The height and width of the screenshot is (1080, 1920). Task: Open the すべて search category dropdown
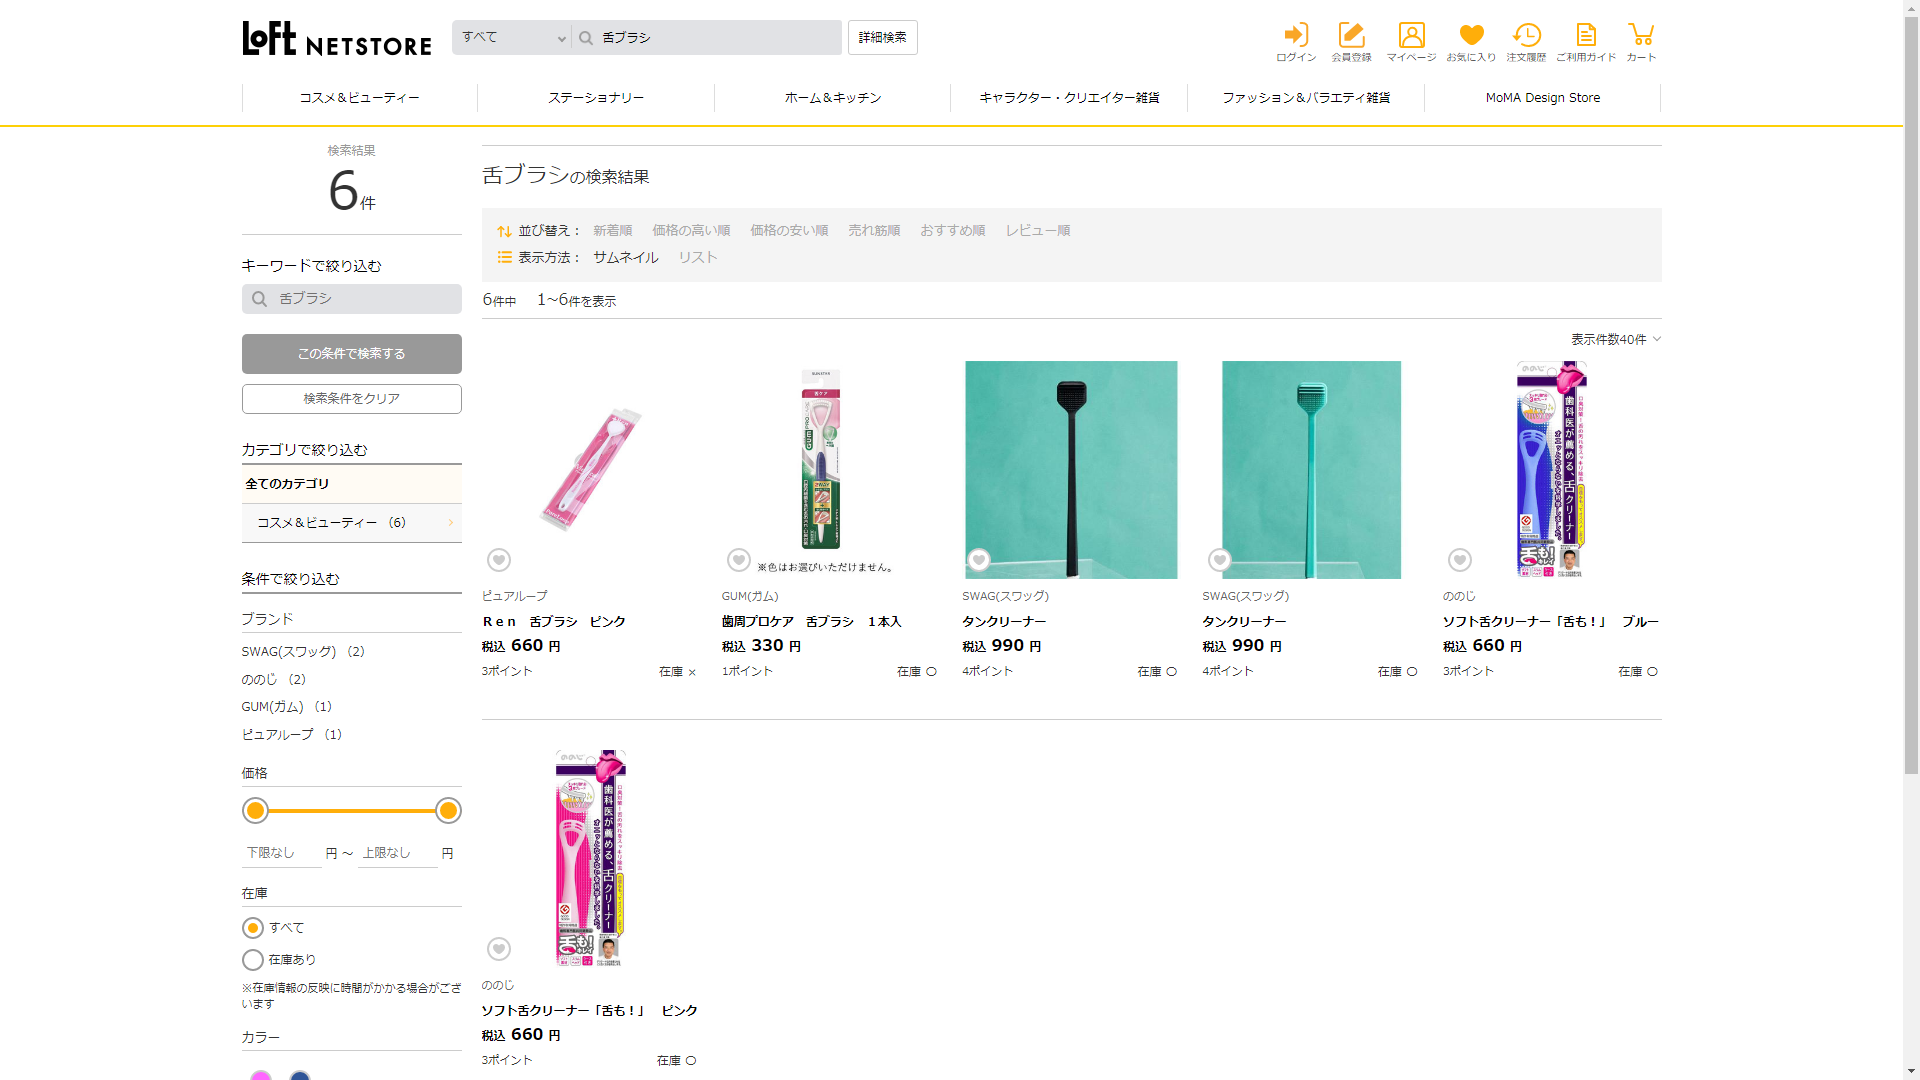pyautogui.click(x=511, y=38)
